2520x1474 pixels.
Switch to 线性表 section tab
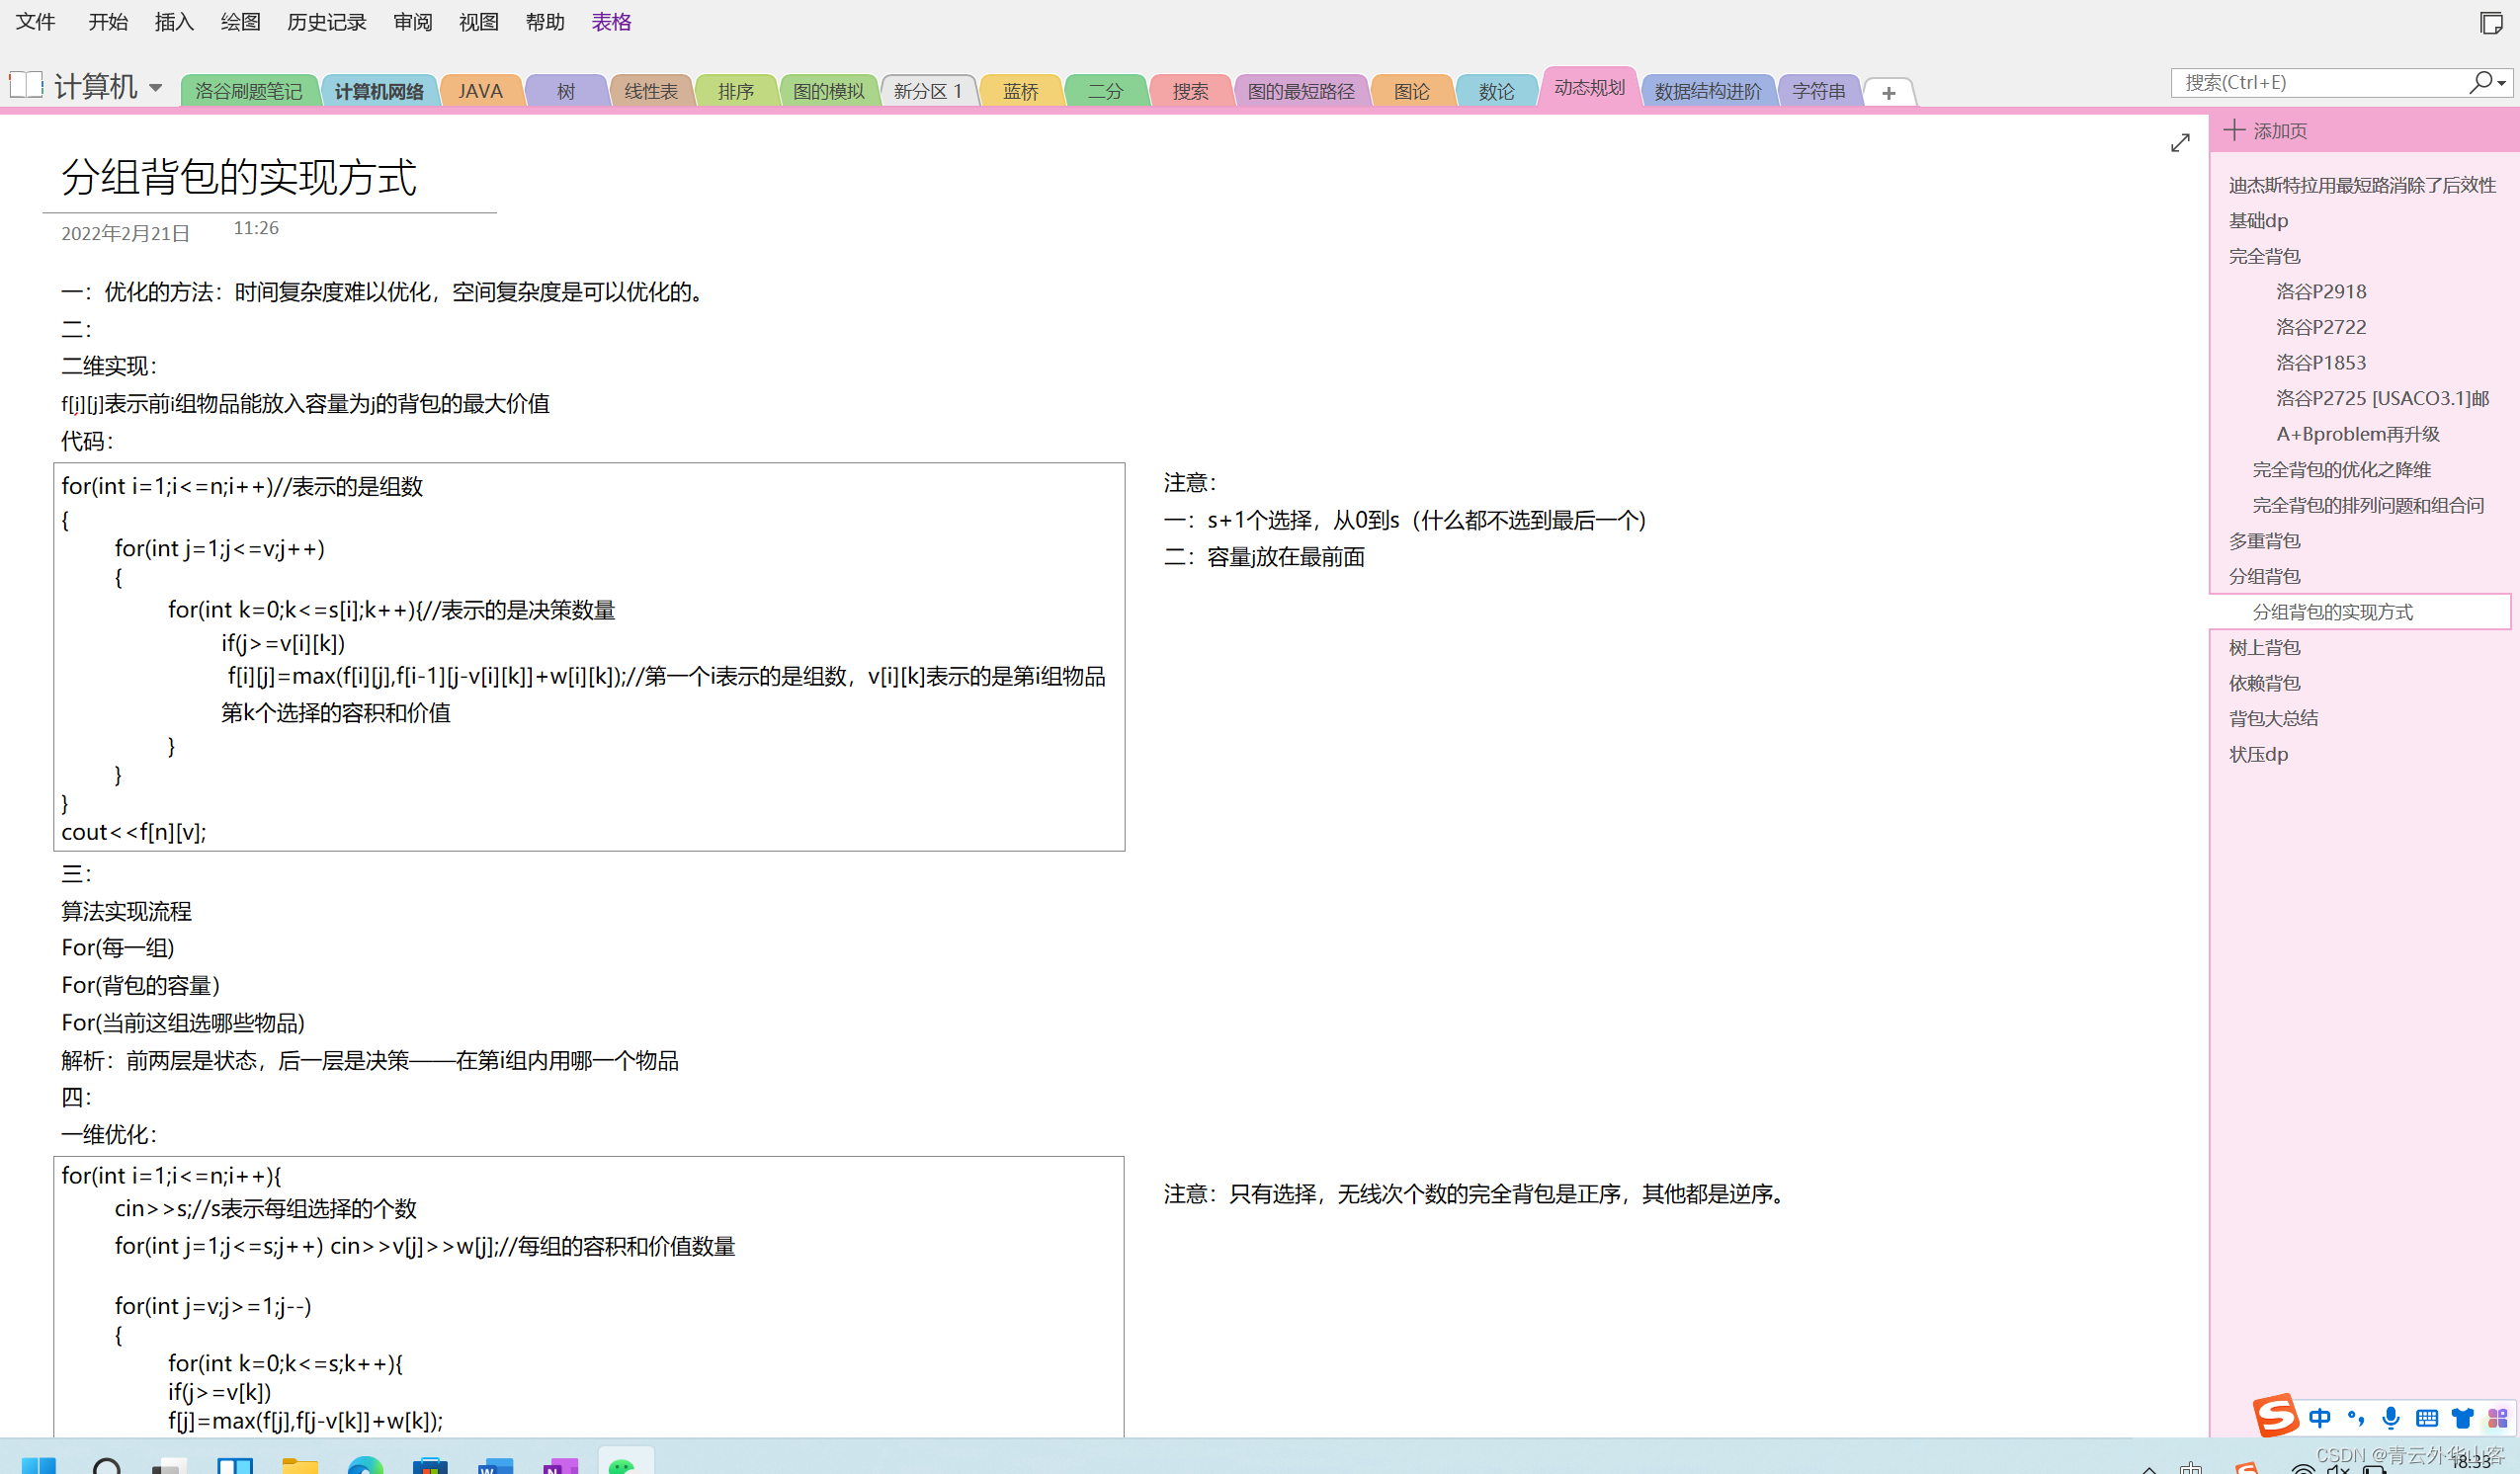point(651,91)
